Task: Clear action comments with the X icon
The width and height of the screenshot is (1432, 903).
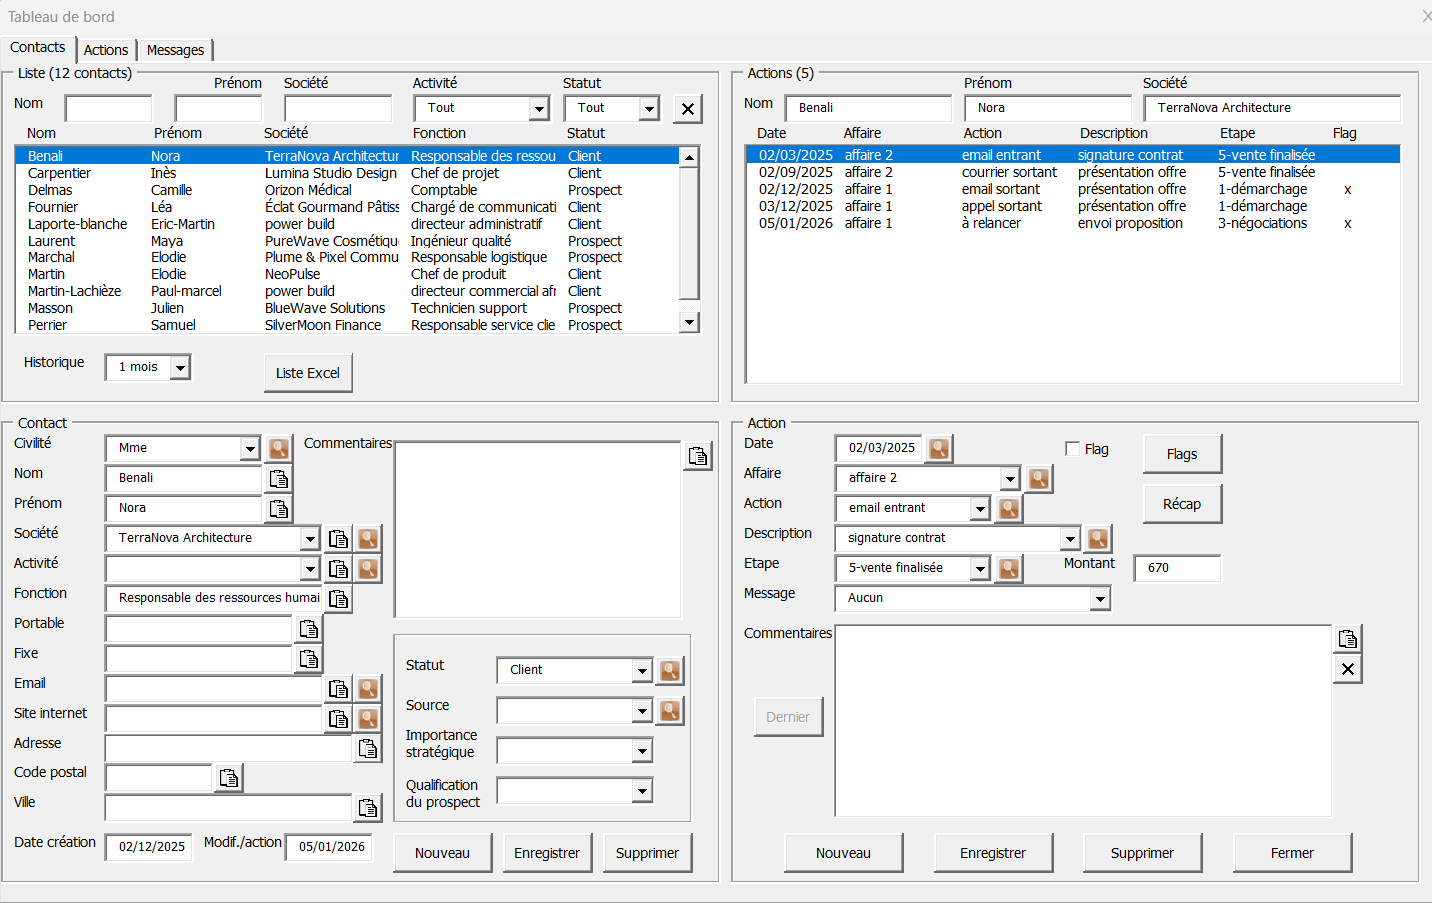Action: [x=1348, y=669]
